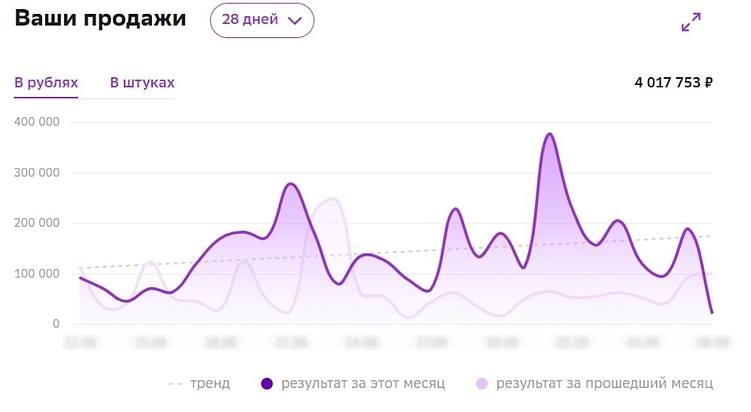
Task: Switch to the В рублях tab
Action: [46, 83]
